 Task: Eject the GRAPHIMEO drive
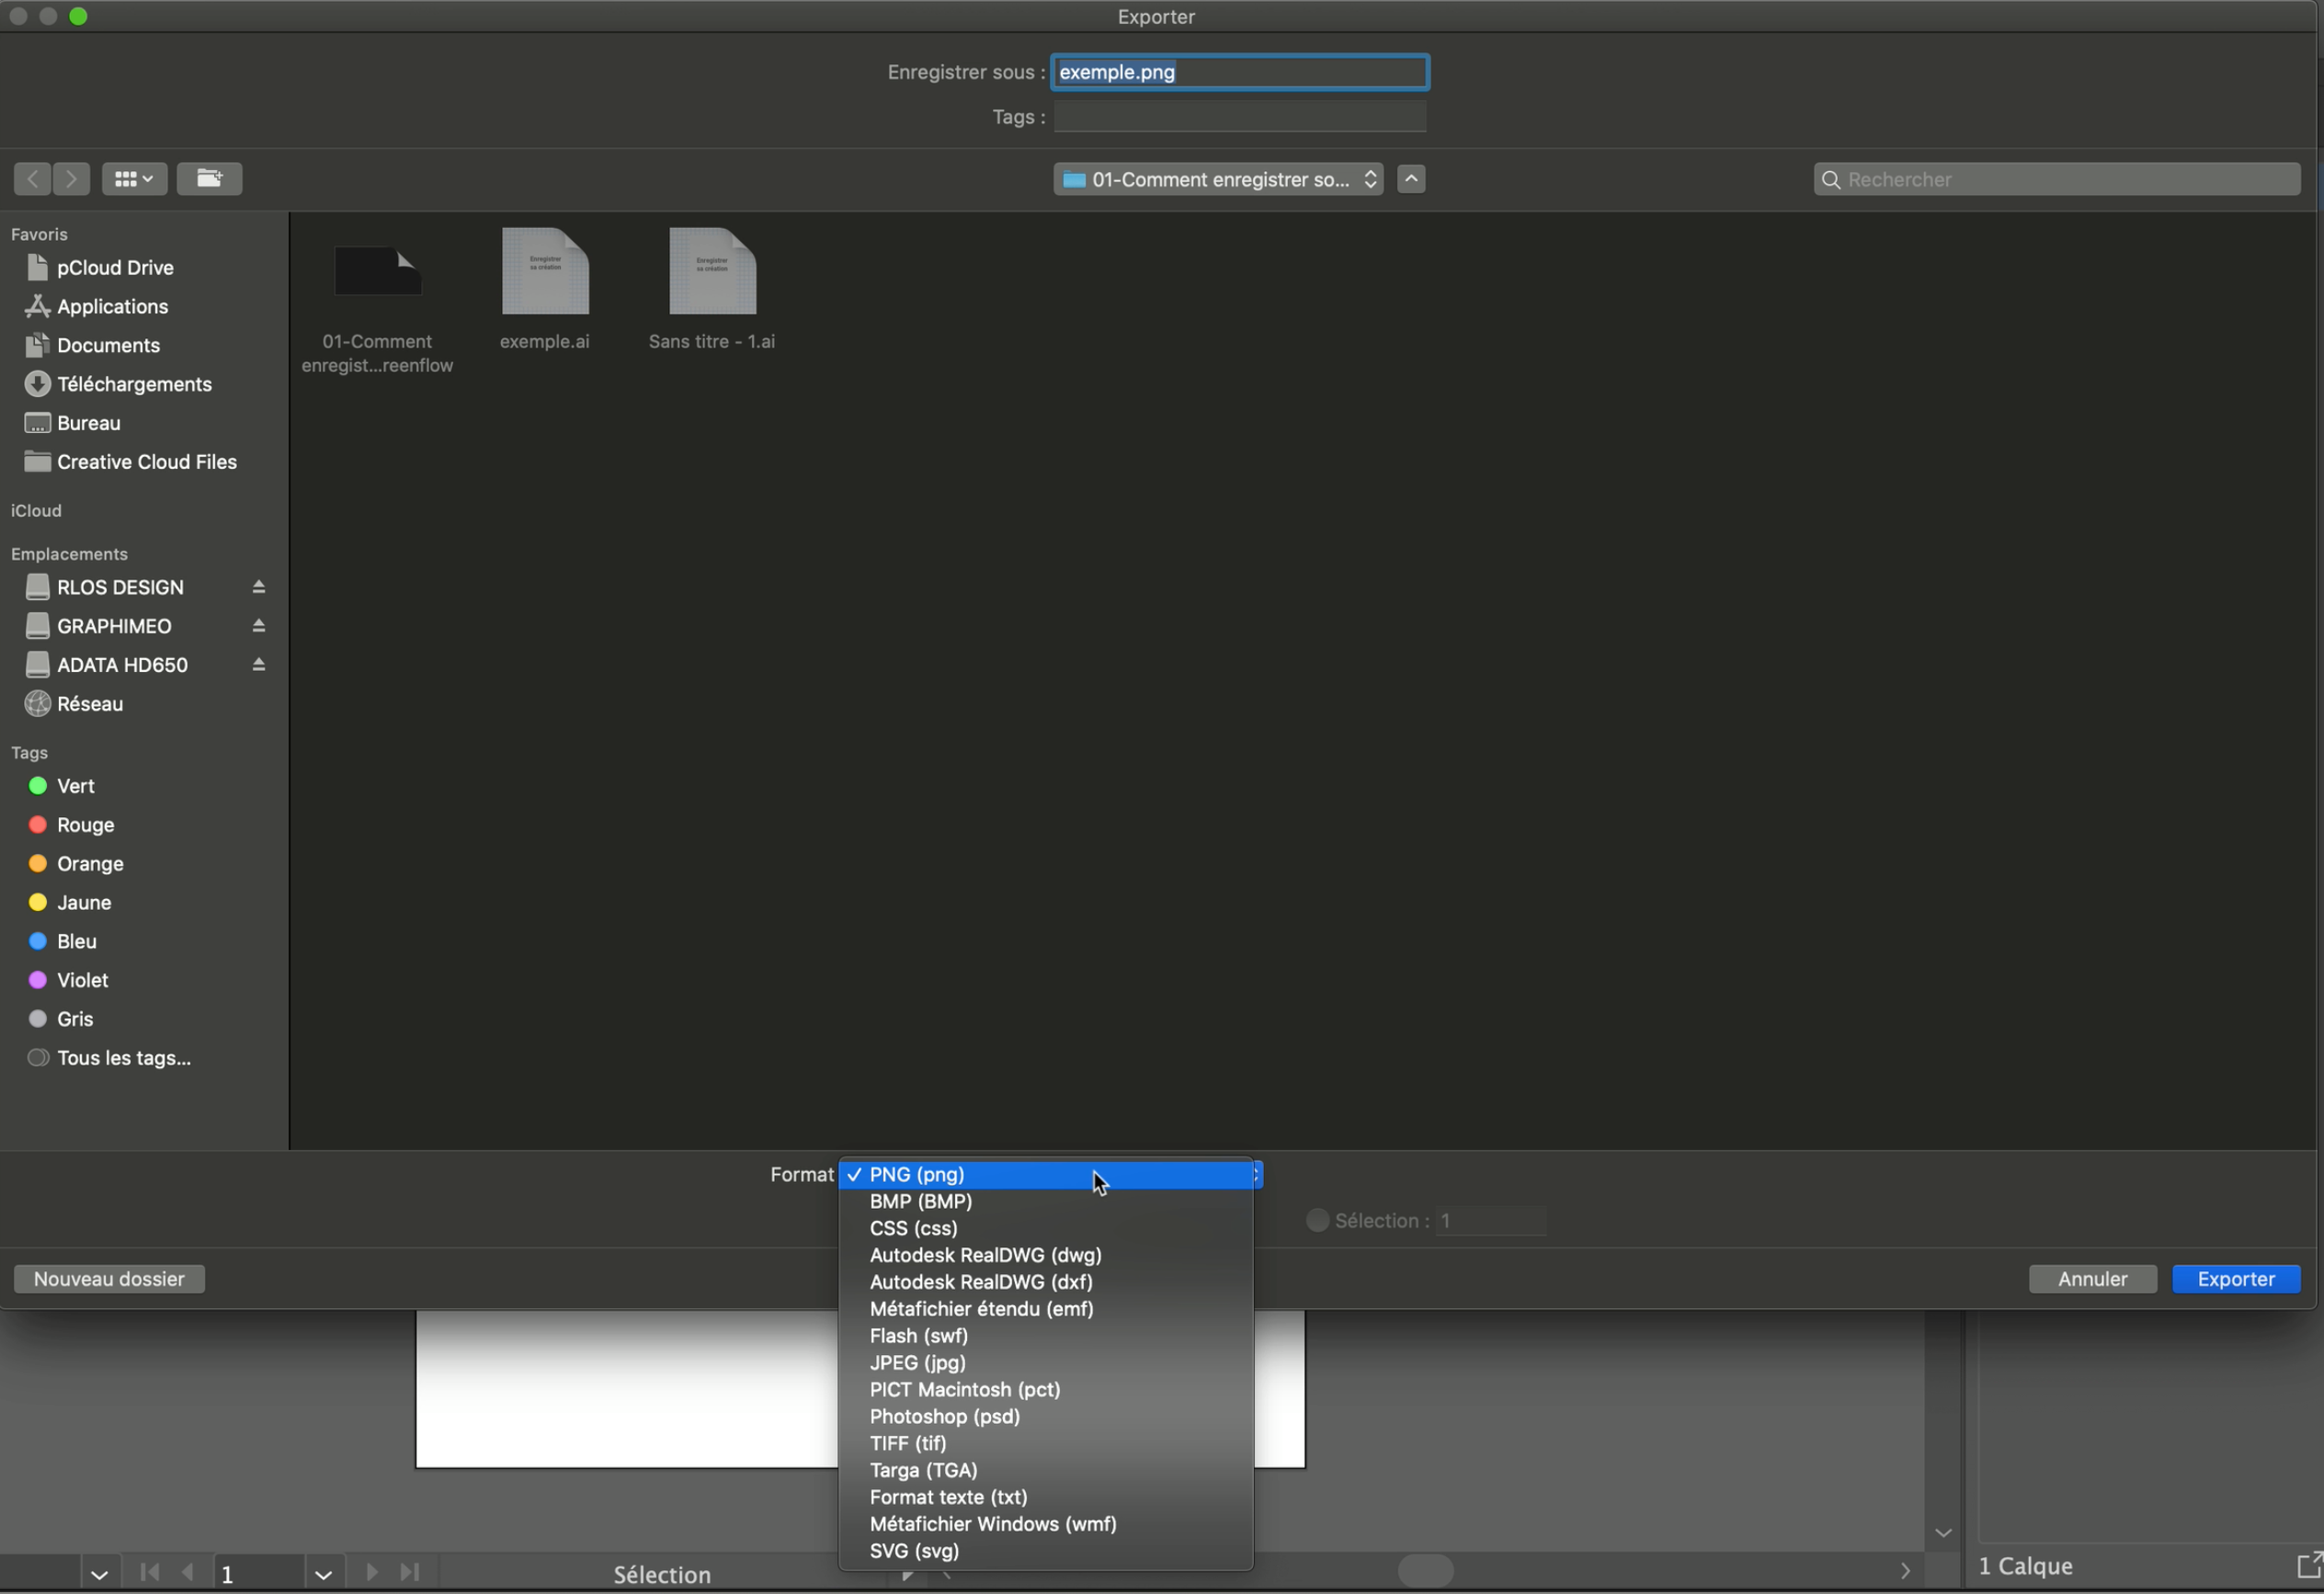click(x=258, y=626)
